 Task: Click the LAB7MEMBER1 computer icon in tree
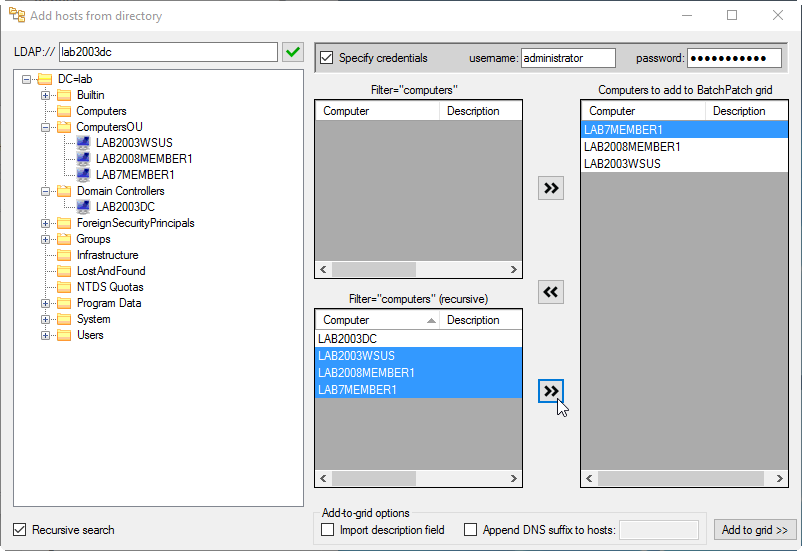pyautogui.click(x=83, y=175)
